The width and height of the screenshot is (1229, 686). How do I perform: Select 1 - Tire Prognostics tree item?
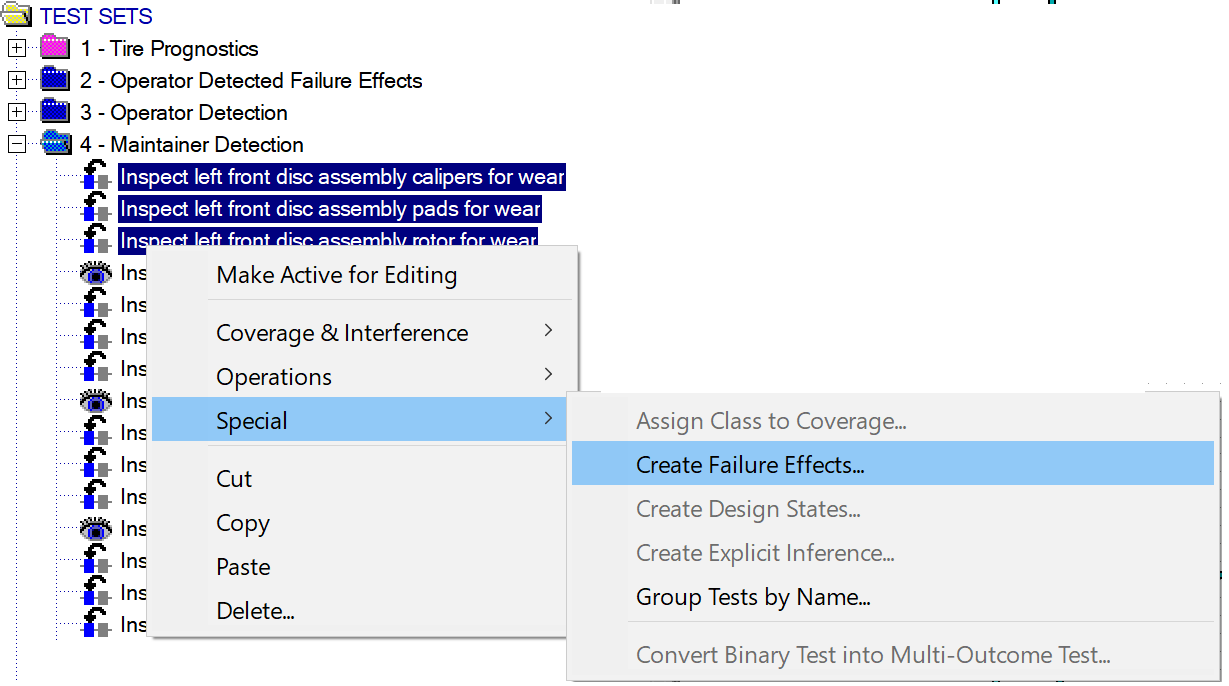[x=169, y=48]
